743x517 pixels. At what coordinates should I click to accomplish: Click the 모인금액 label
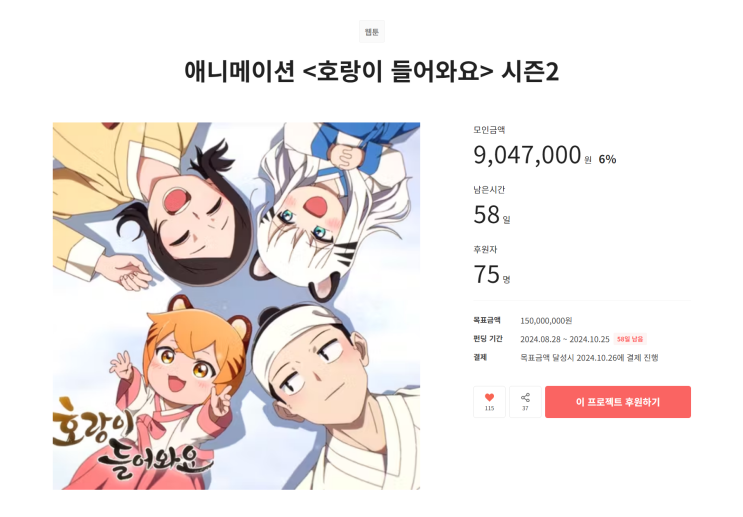tap(489, 129)
